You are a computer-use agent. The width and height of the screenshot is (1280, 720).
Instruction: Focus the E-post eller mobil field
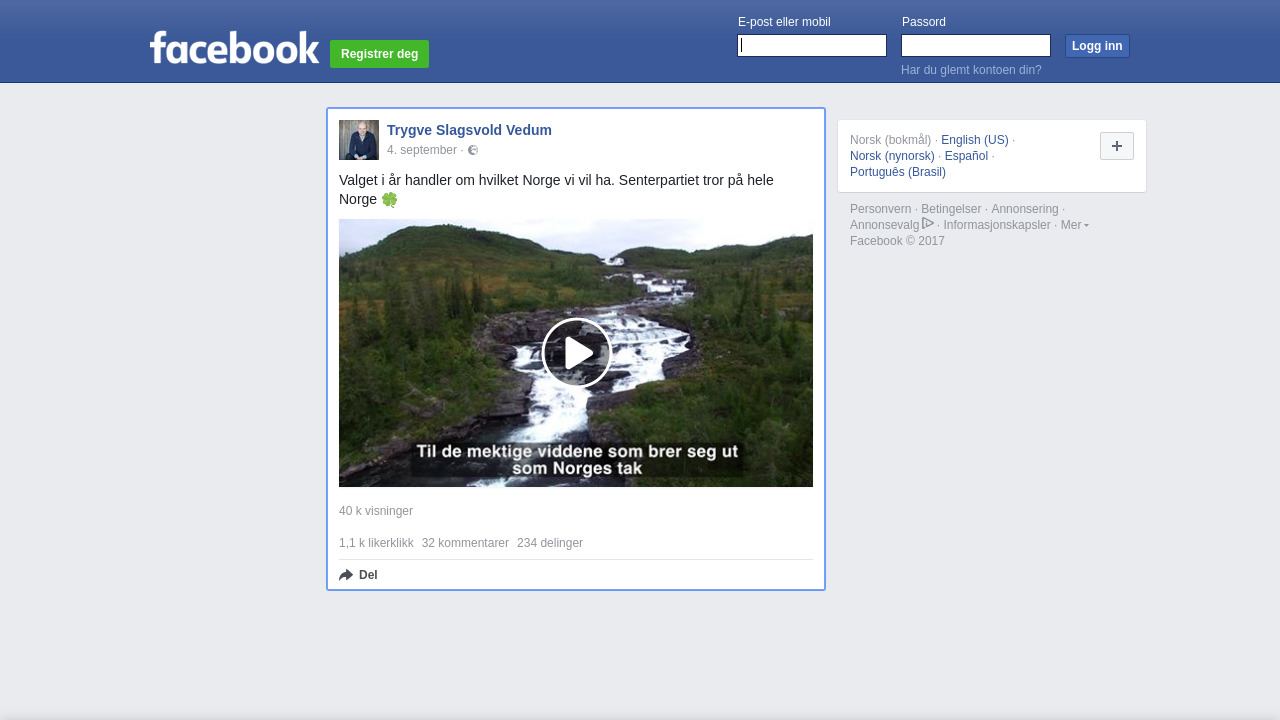point(812,46)
